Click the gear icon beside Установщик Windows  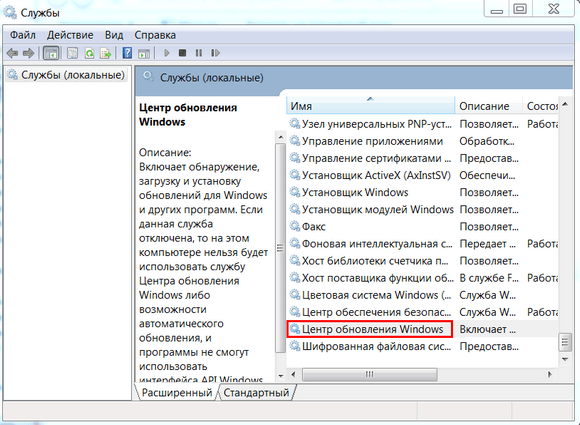pyautogui.click(x=295, y=192)
